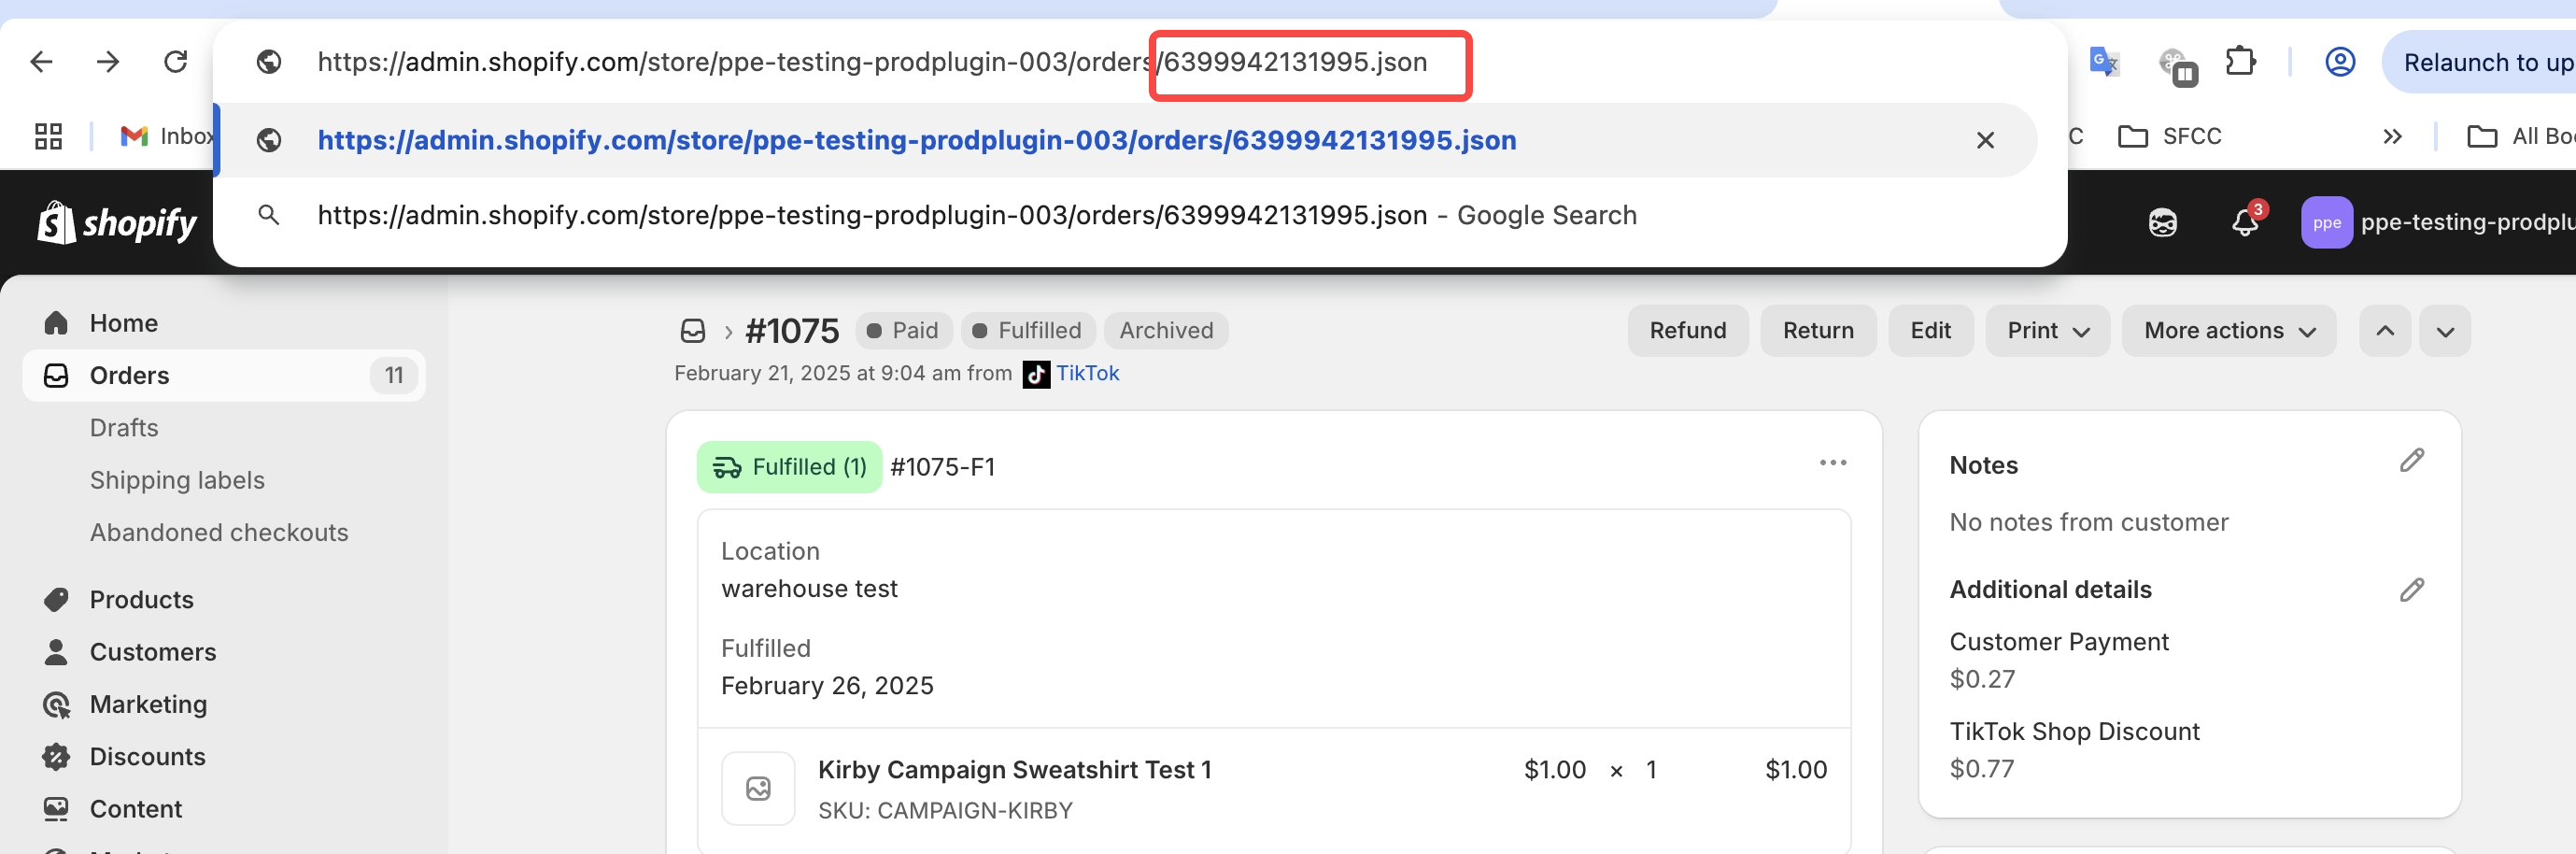
Task: Edit Additional details with pencil icon
Action: [x=2411, y=589]
